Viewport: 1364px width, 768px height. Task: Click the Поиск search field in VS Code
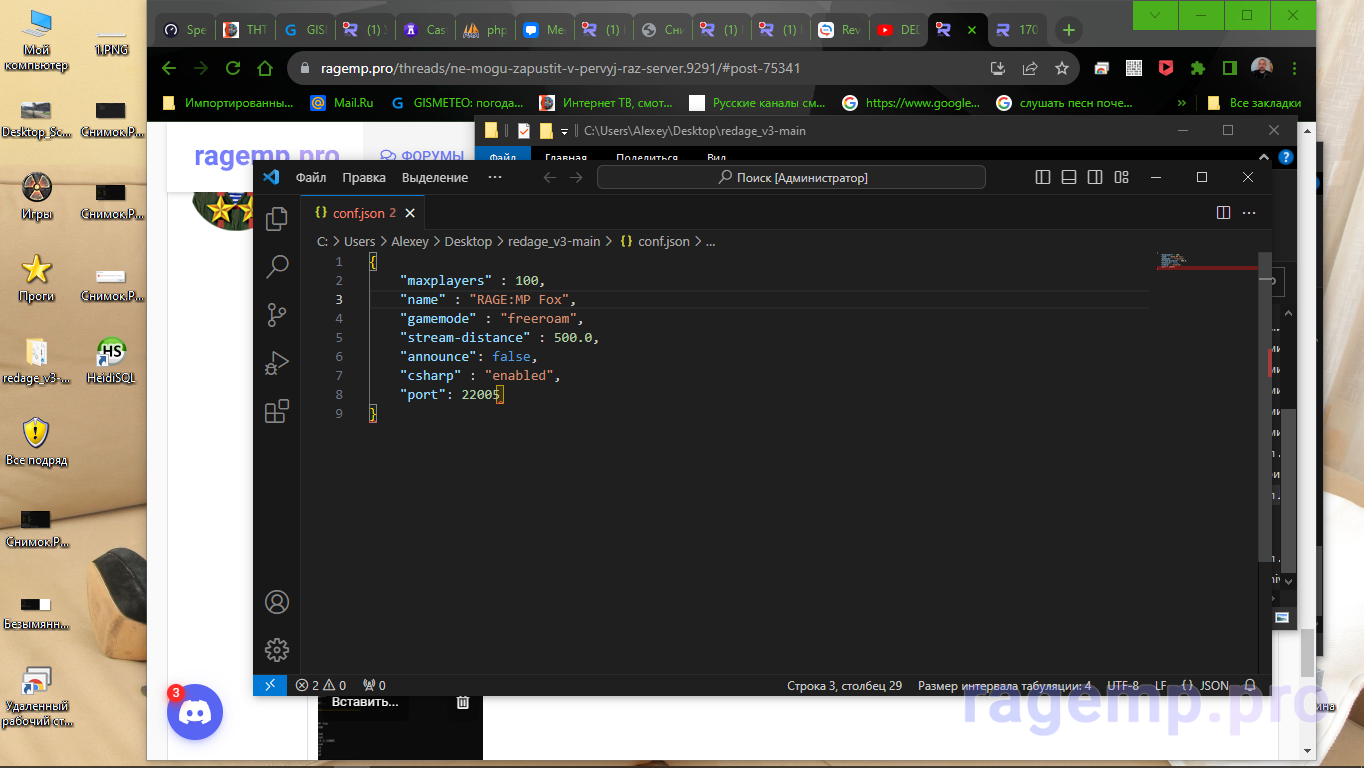coord(790,177)
